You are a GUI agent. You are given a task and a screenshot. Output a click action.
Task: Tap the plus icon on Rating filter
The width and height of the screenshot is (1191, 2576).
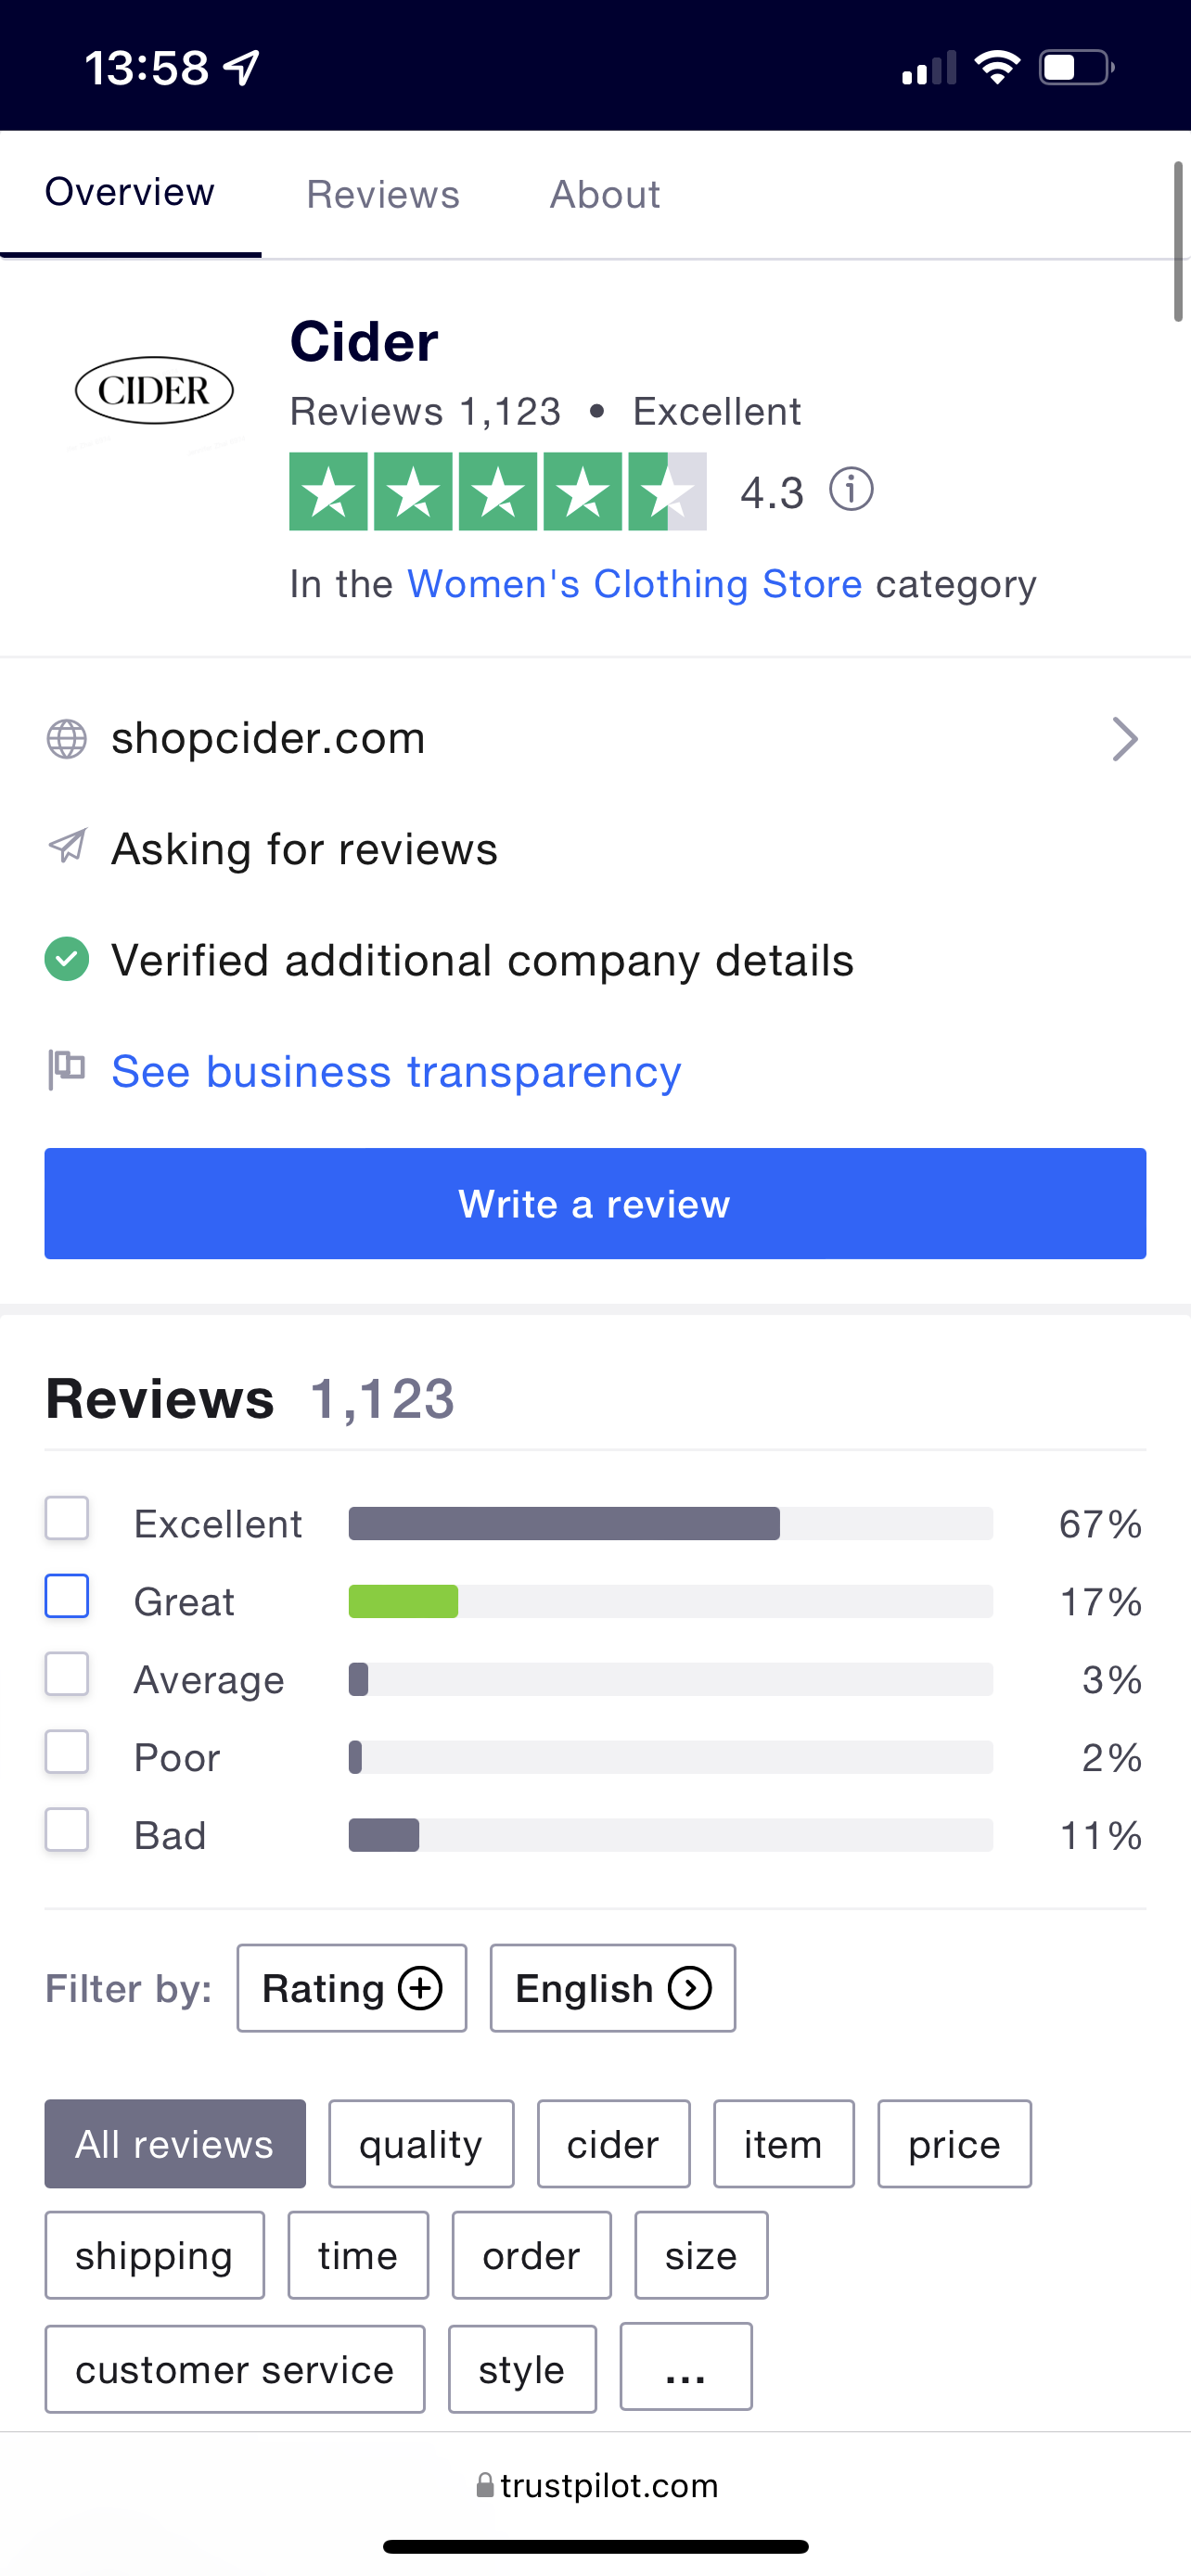point(420,1988)
